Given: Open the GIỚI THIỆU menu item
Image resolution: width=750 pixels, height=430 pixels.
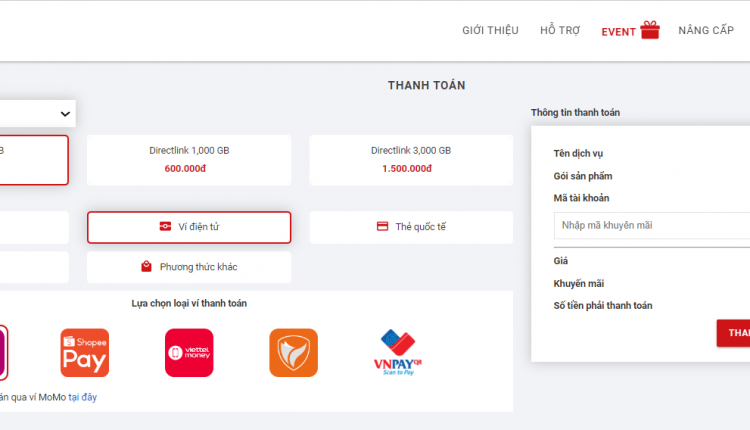Looking at the screenshot, I should (490, 31).
